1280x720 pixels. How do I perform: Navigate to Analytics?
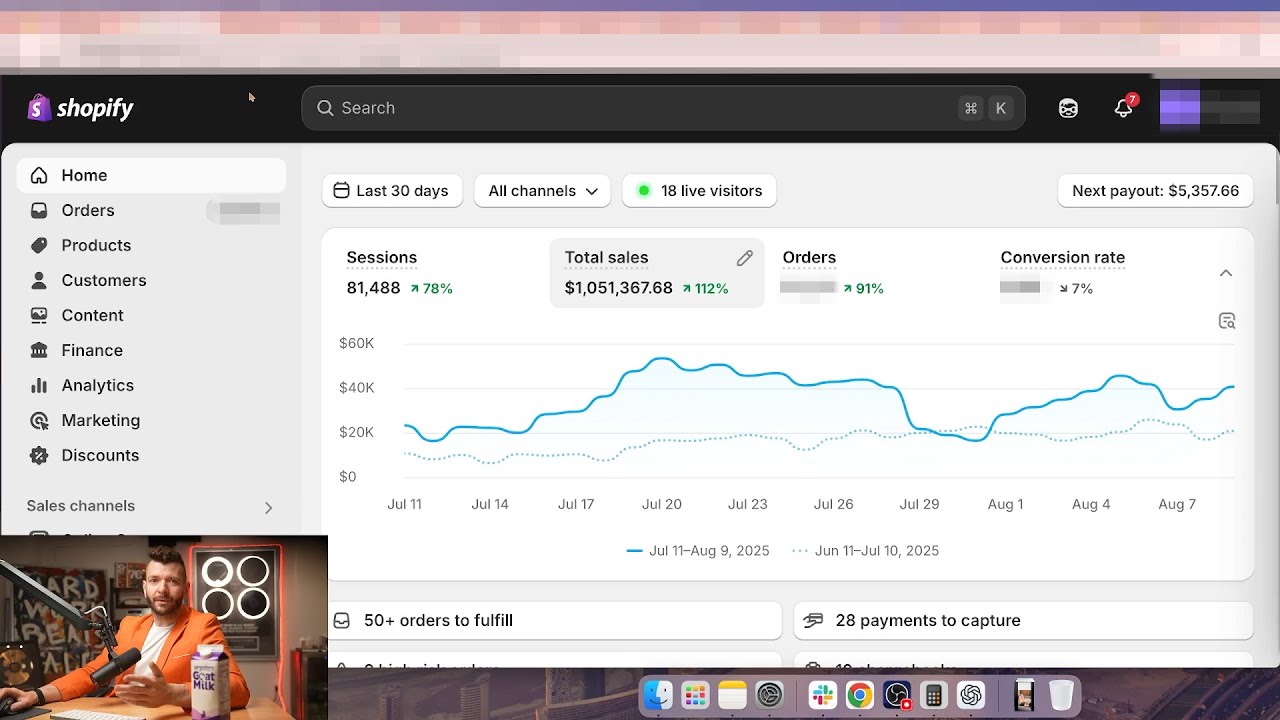[151, 385]
